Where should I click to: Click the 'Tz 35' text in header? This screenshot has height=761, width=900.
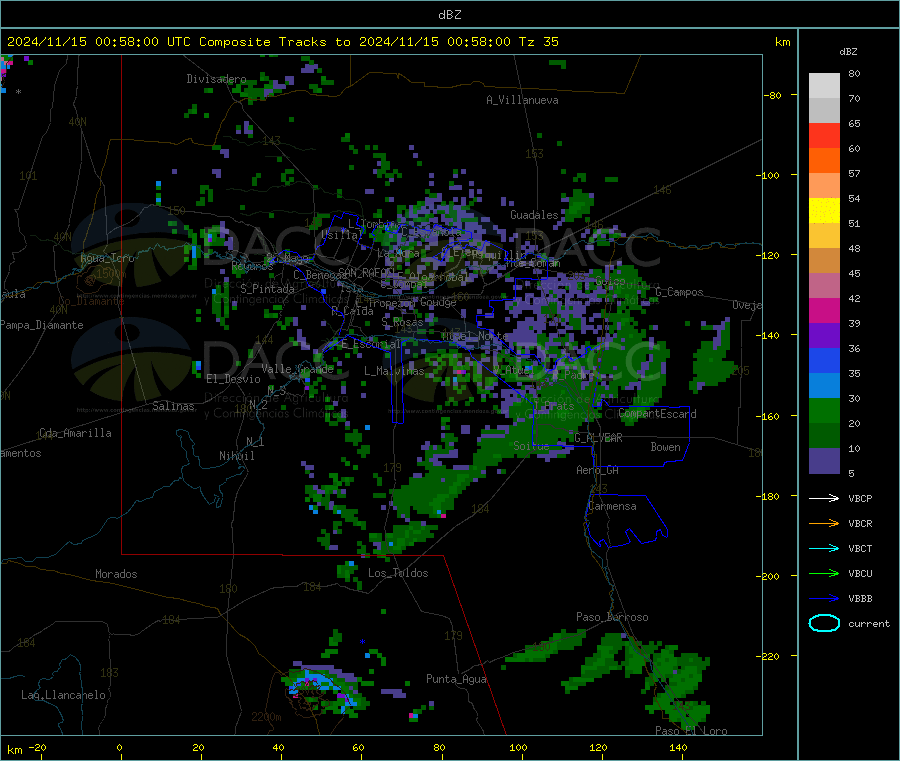pos(538,42)
